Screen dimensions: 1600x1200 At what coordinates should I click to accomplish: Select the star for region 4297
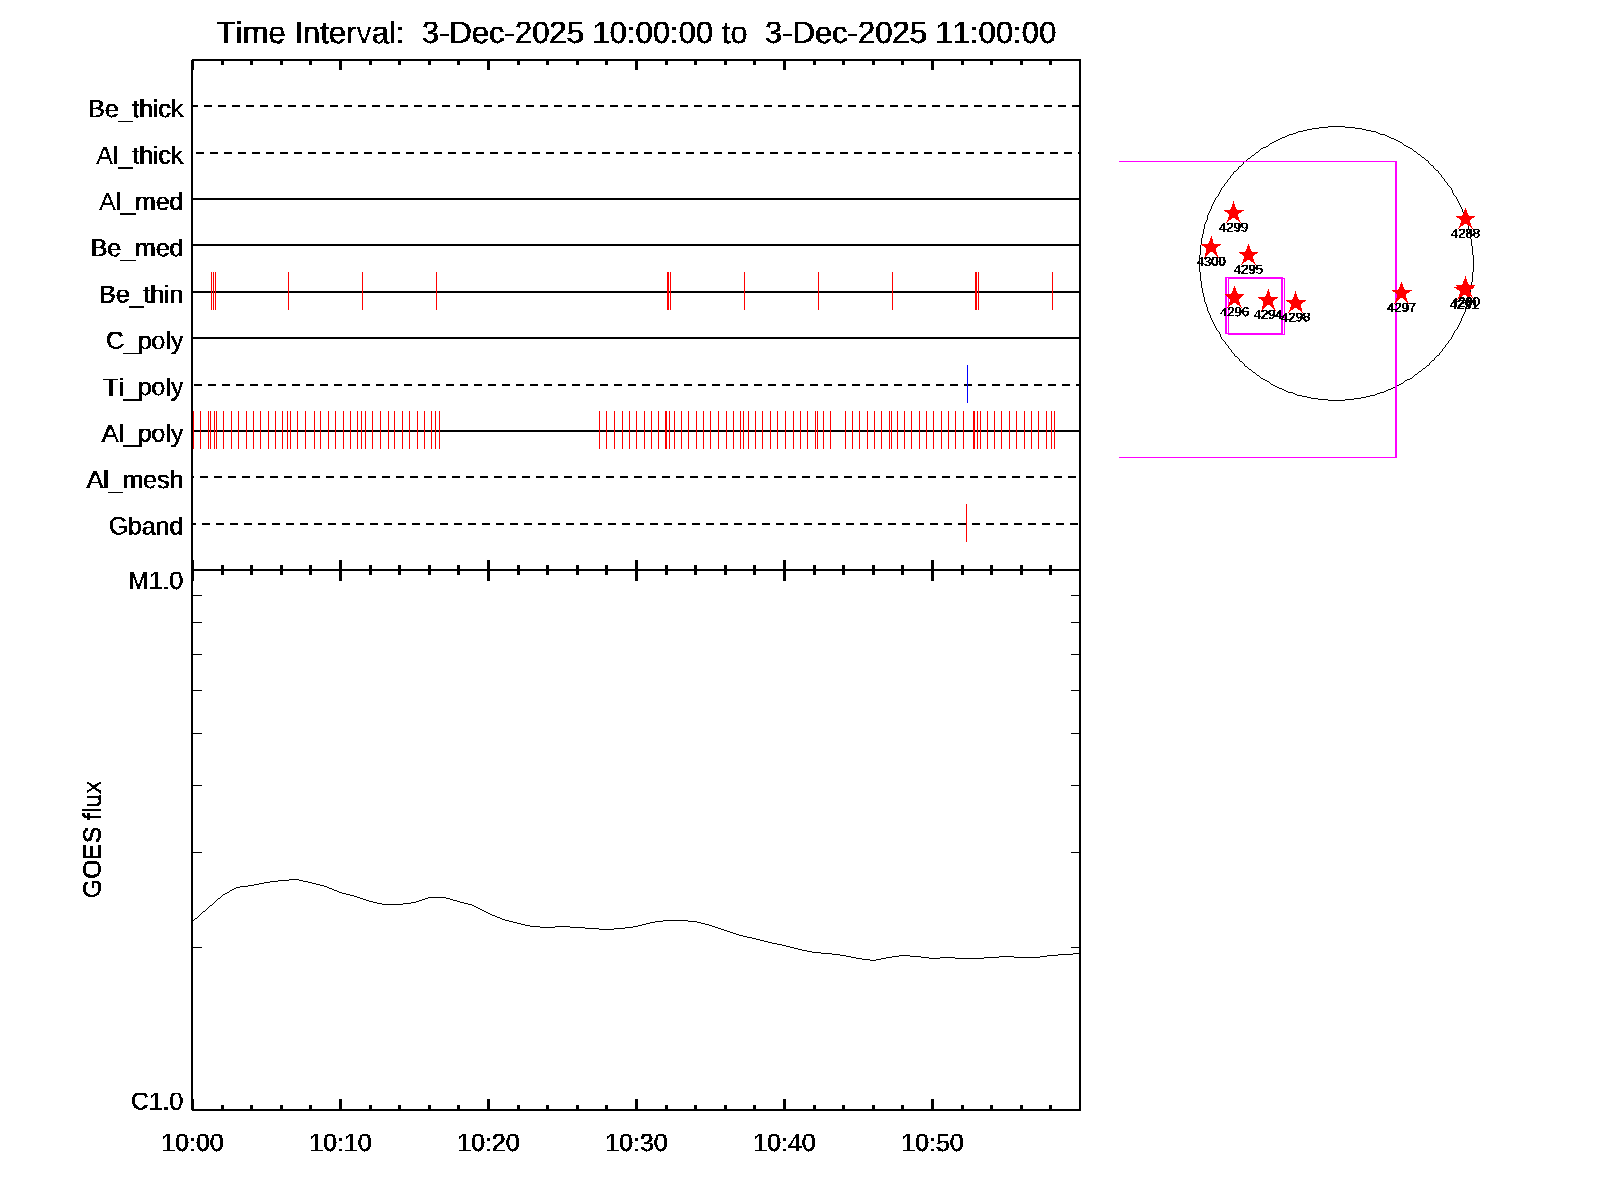coord(1401,293)
